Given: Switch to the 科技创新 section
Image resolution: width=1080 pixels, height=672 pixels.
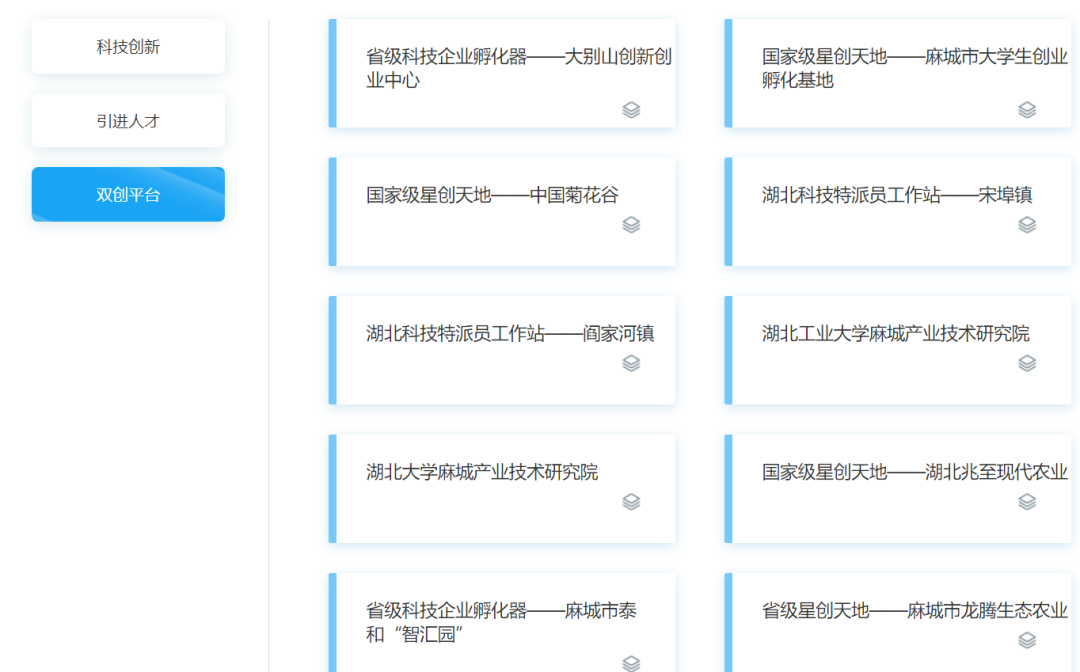Looking at the screenshot, I should [x=128, y=46].
